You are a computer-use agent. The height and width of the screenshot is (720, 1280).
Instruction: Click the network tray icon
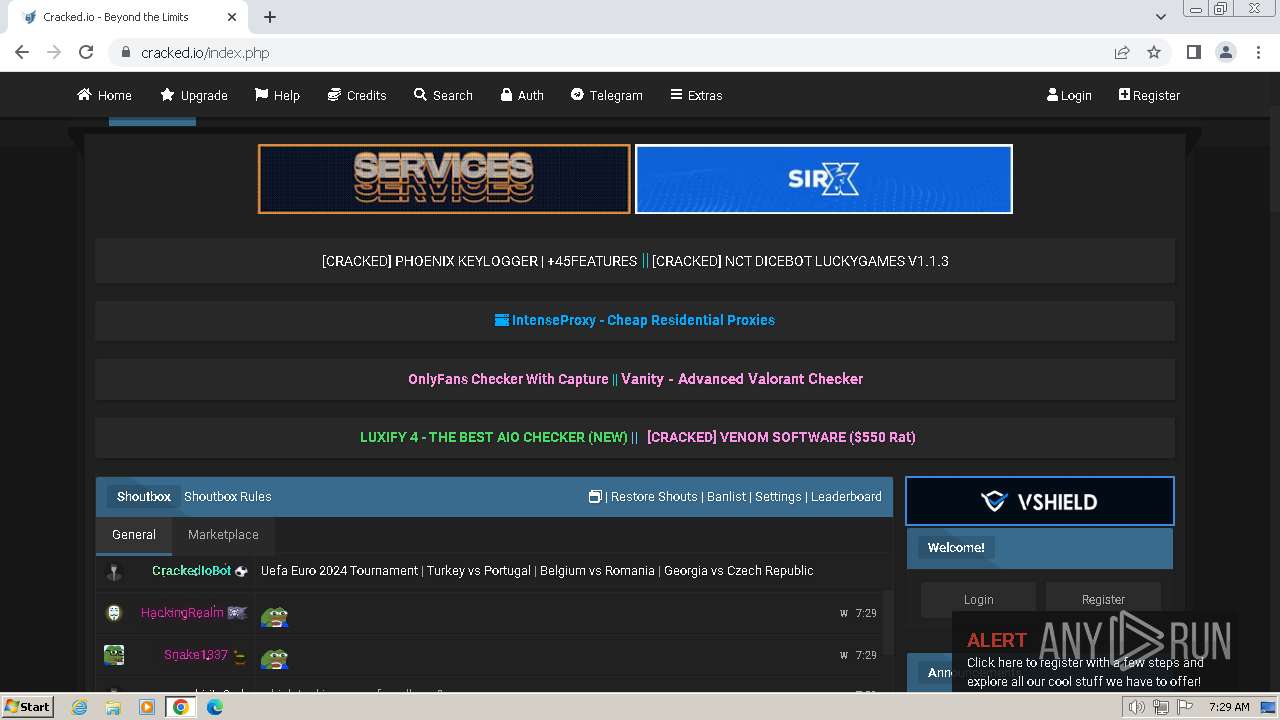[1161, 707]
